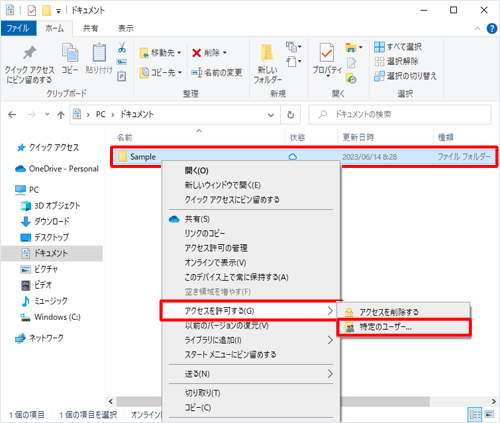500x423 pixels.
Task: Open the address bar history dropdown
Action: point(271,115)
